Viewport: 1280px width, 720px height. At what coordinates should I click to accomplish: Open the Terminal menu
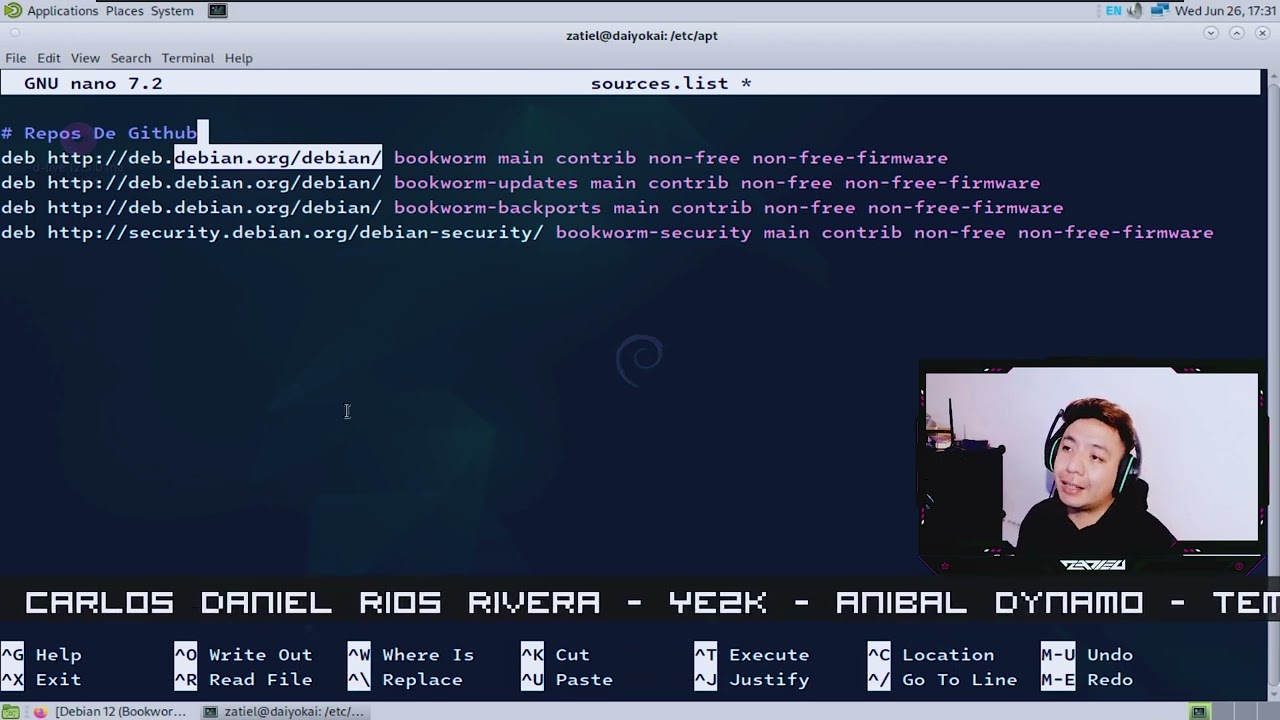[188, 58]
